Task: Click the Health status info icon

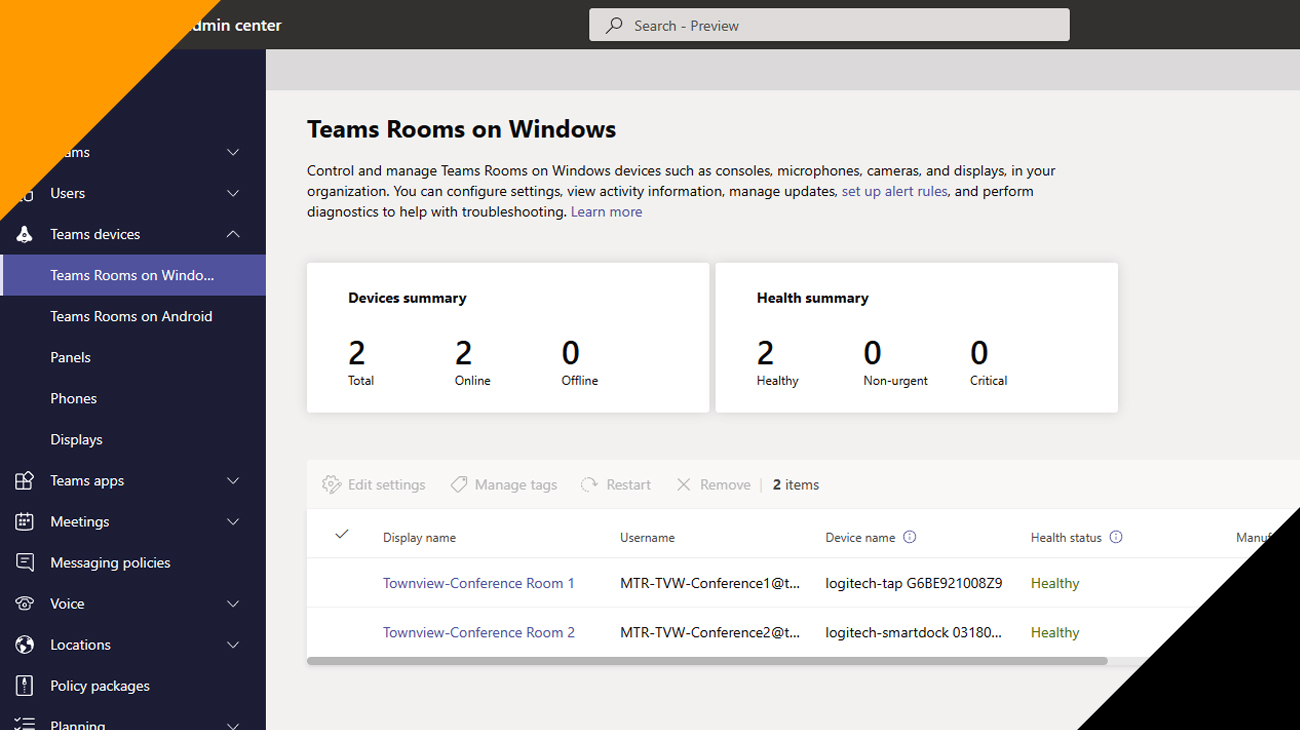Action: click(1116, 537)
